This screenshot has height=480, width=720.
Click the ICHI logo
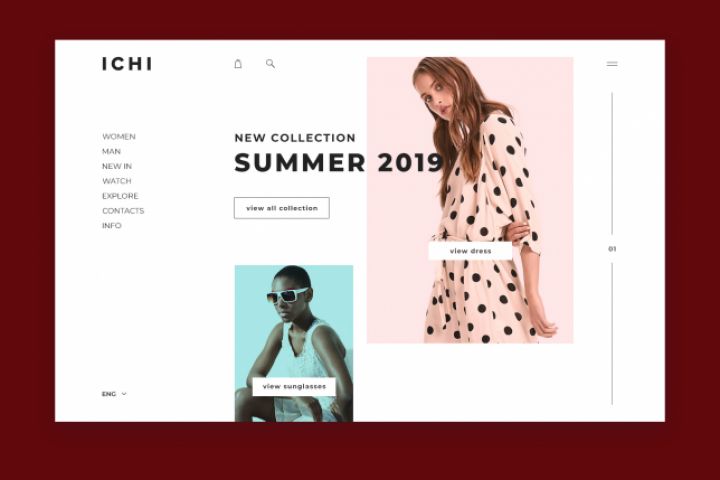[x=127, y=64]
